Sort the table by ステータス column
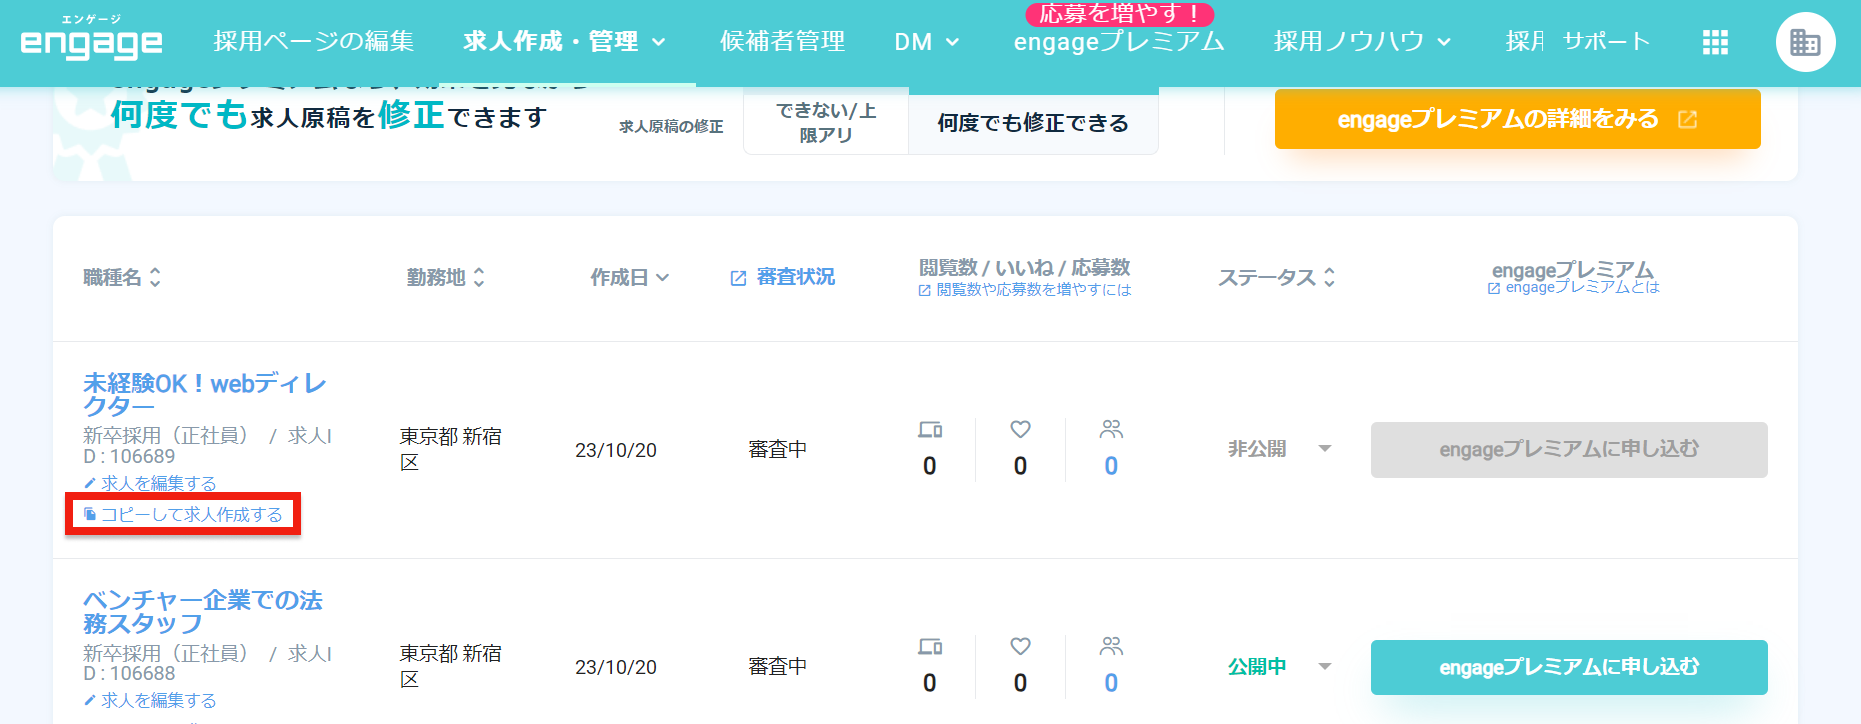Screen dimensions: 1861x724 coord(1277,277)
